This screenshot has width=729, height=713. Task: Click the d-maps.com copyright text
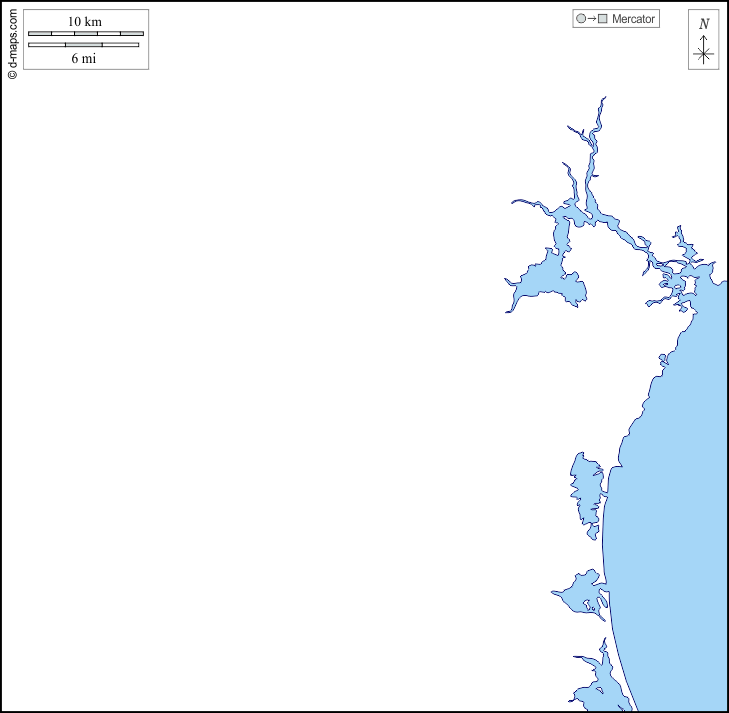(x=13, y=44)
